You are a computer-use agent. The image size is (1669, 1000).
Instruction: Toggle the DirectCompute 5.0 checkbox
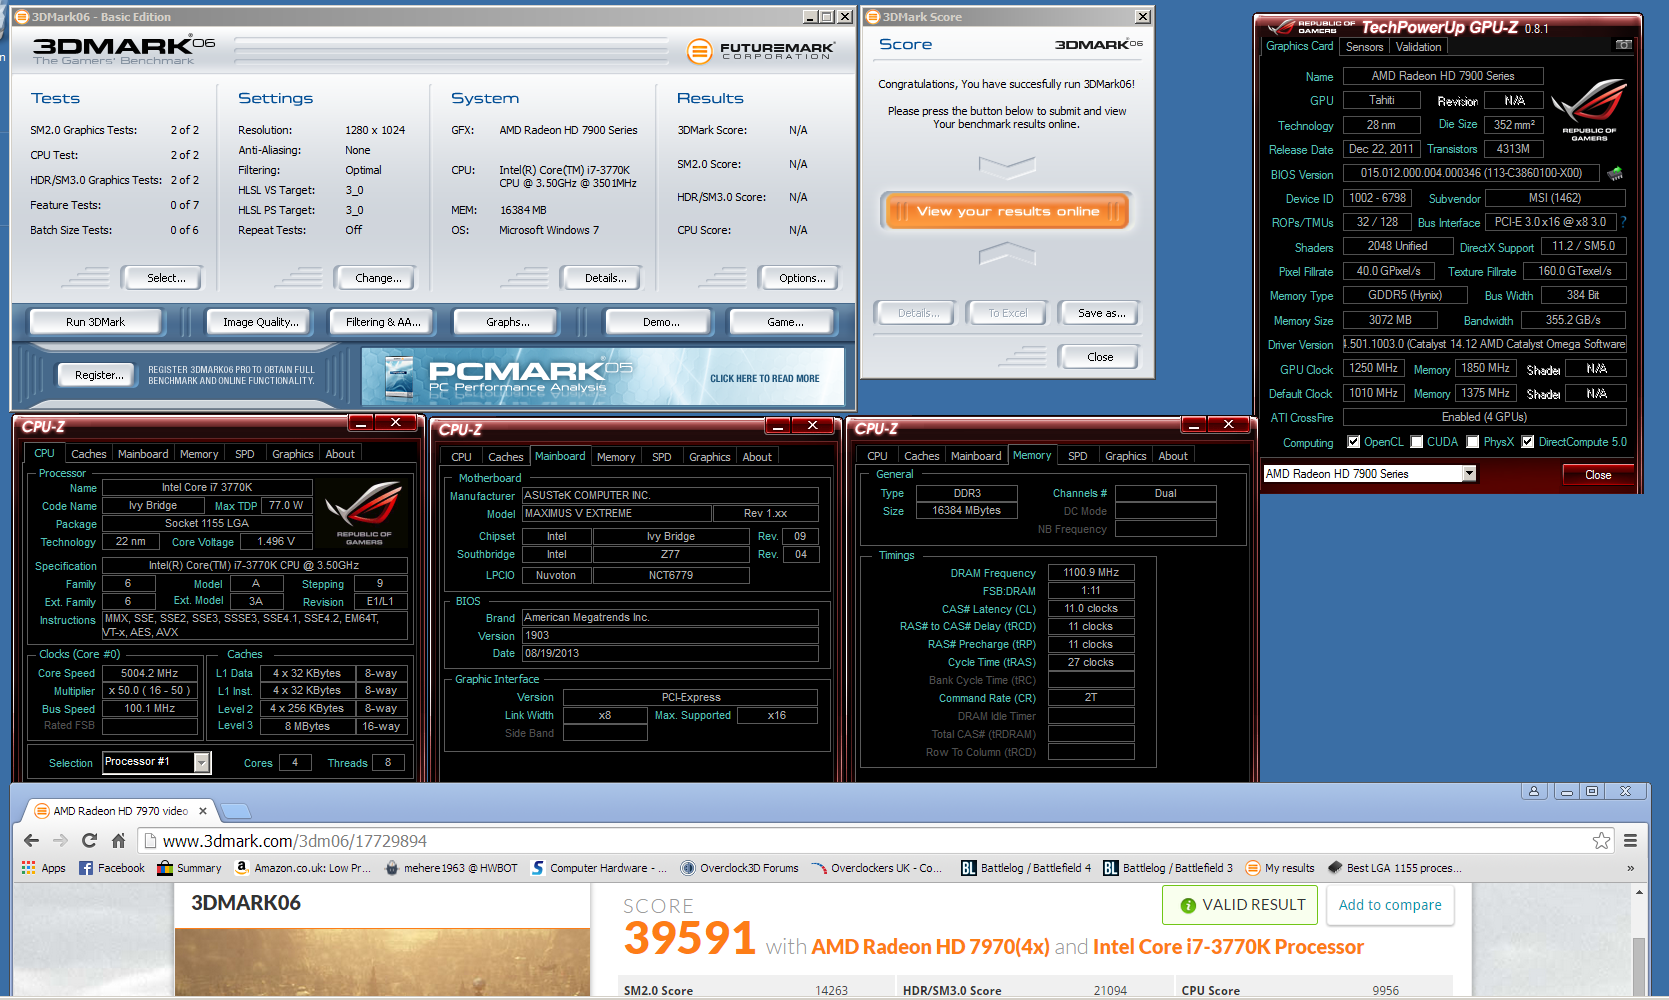point(1527,442)
